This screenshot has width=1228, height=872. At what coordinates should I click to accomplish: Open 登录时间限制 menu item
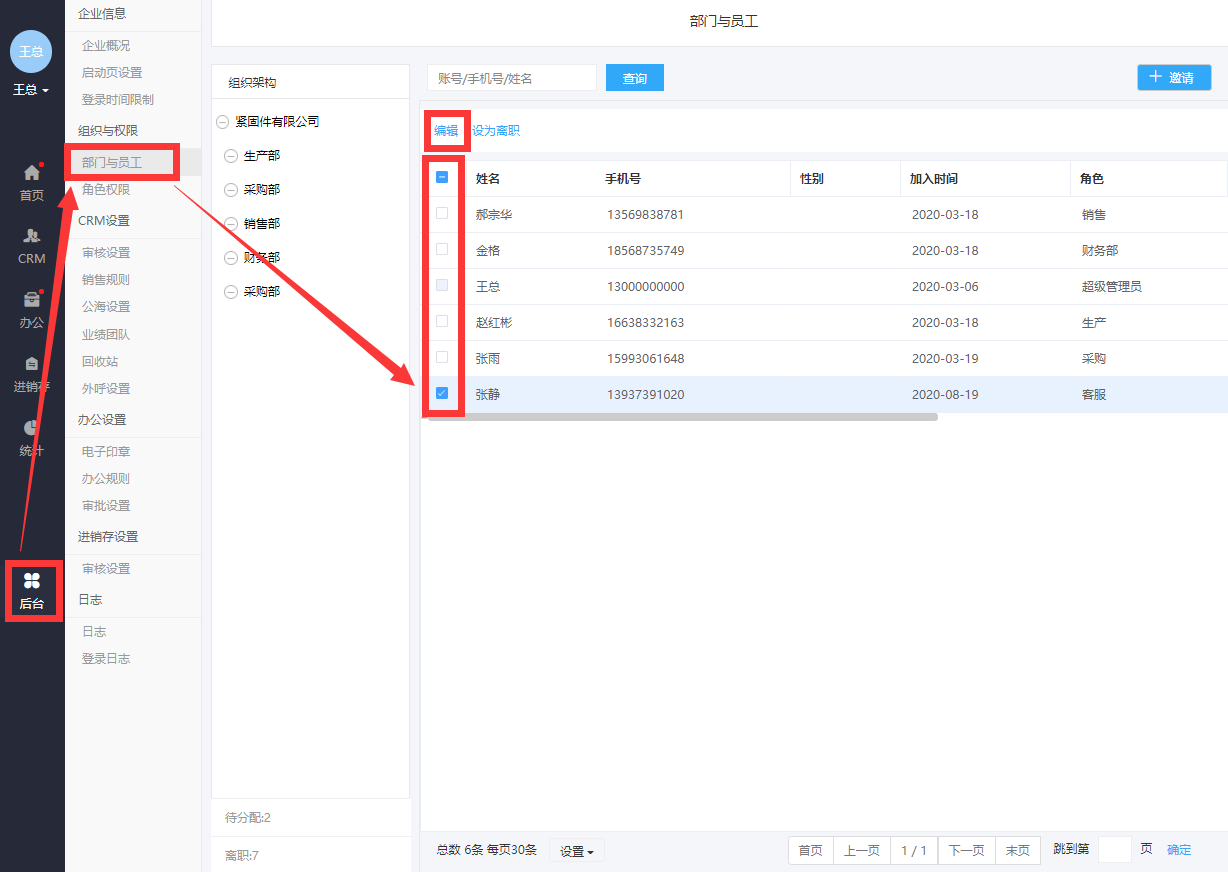point(118,100)
